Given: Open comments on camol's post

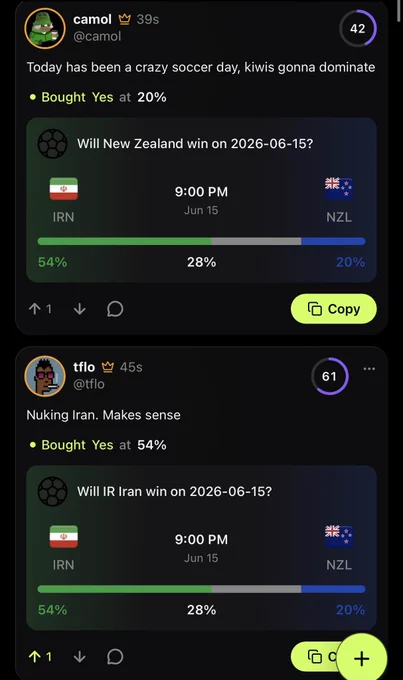Looking at the screenshot, I should click(x=115, y=309).
